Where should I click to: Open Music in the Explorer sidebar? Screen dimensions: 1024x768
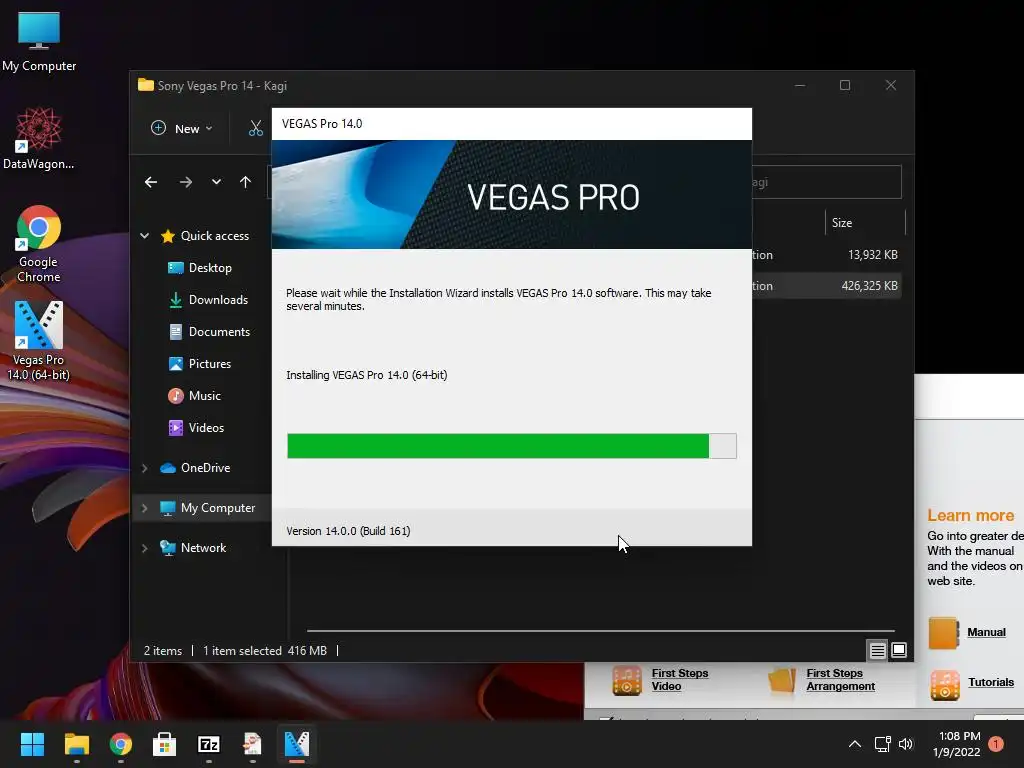click(x=194, y=396)
